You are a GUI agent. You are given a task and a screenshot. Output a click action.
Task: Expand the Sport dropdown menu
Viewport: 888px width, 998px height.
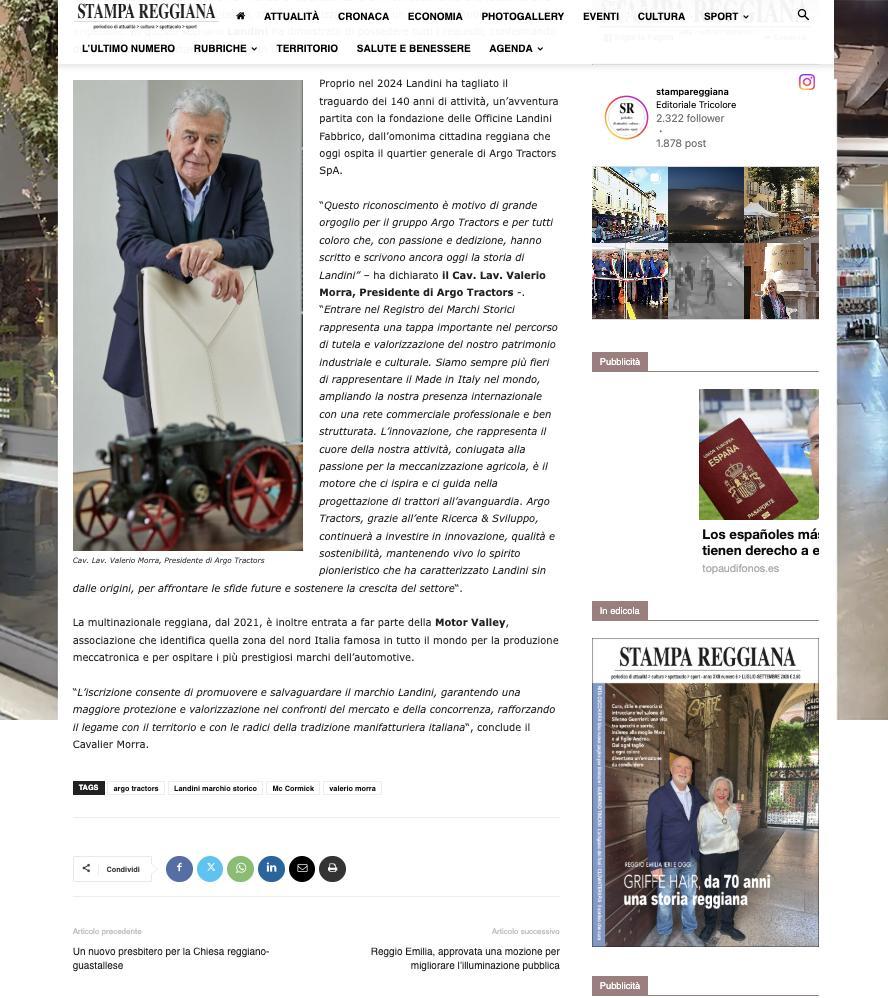pos(726,17)
